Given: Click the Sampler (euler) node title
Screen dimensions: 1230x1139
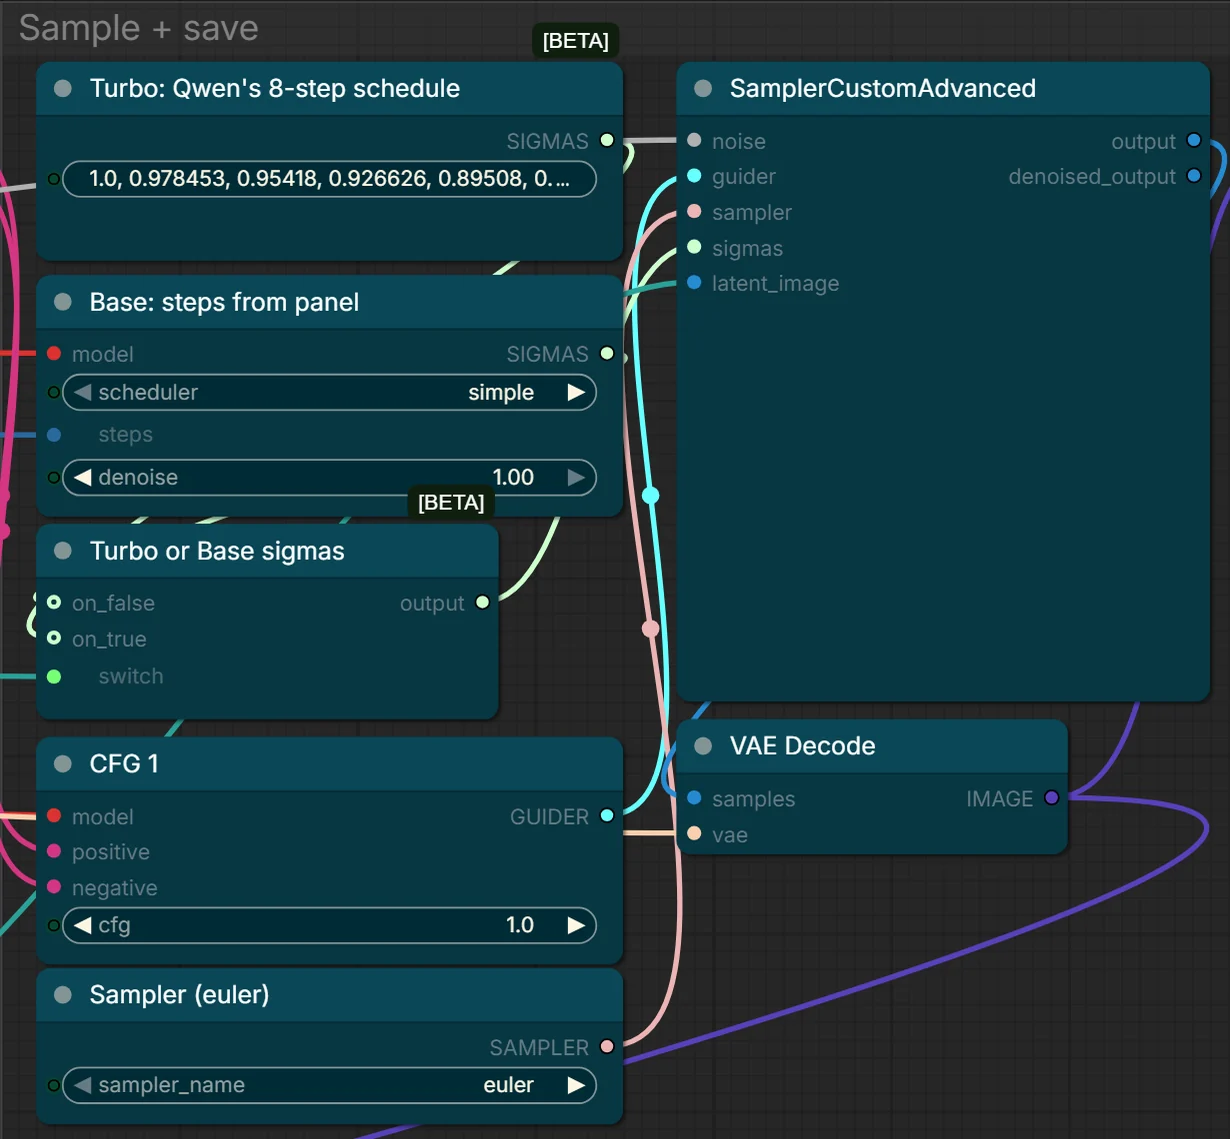Looking at the screenshot, I should coord(179,995).
